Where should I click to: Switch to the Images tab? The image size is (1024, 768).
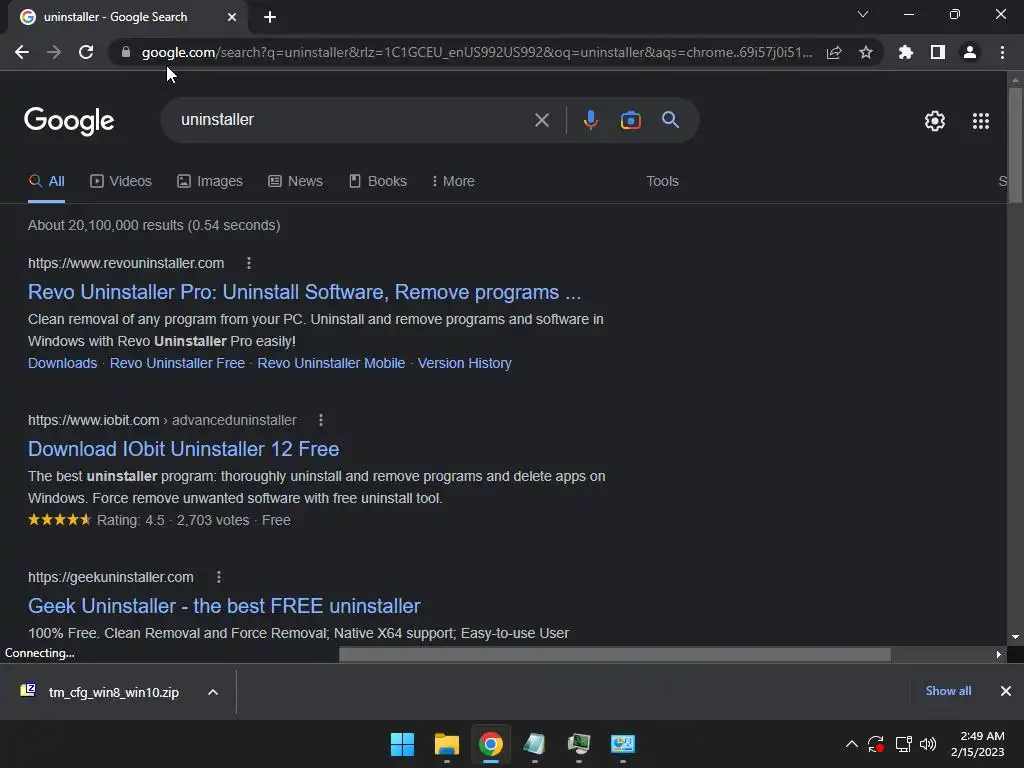pyautogui.click(x=210, y=182)
